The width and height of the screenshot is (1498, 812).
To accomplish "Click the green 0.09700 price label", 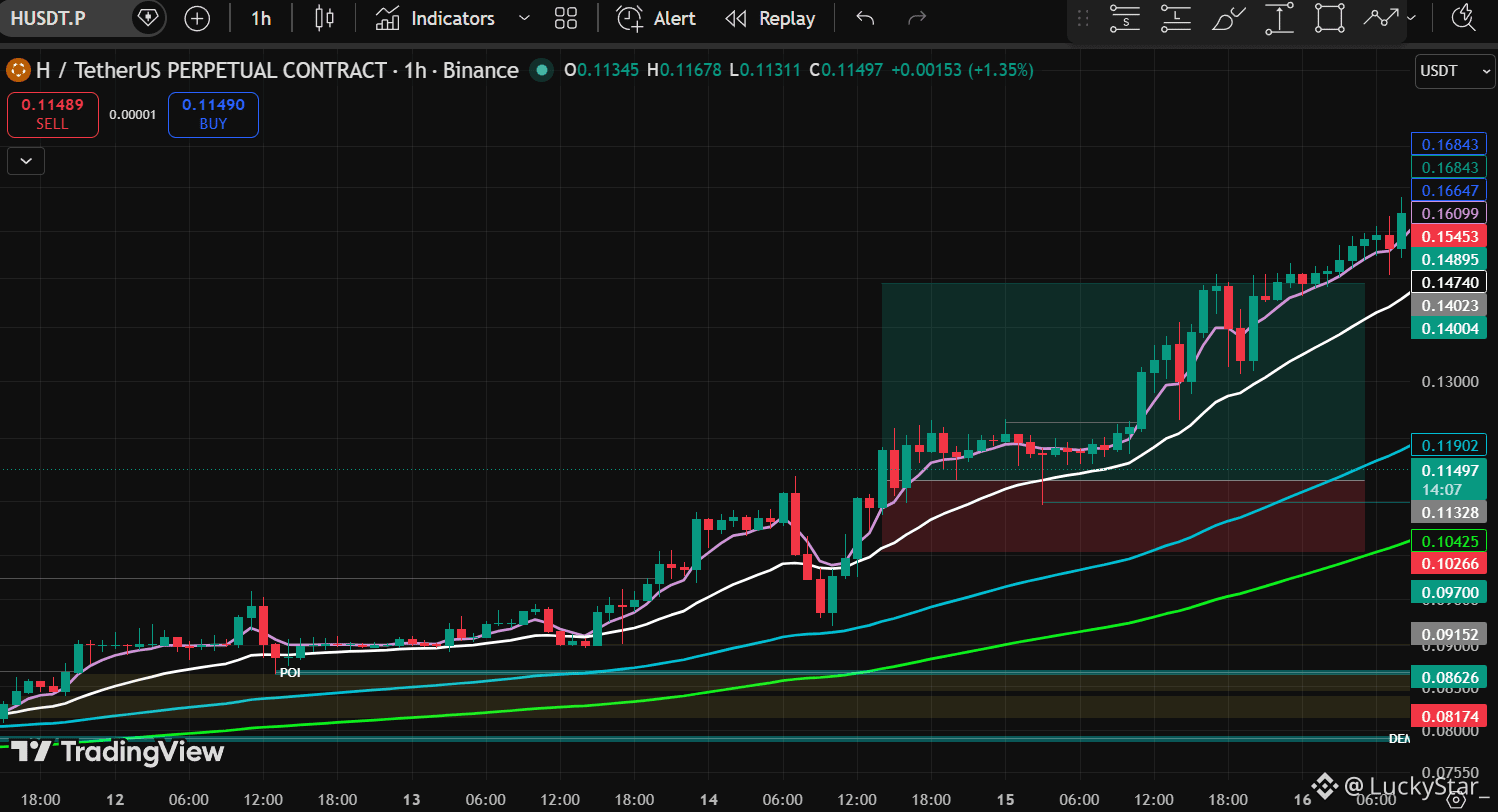I will 1449,593.
